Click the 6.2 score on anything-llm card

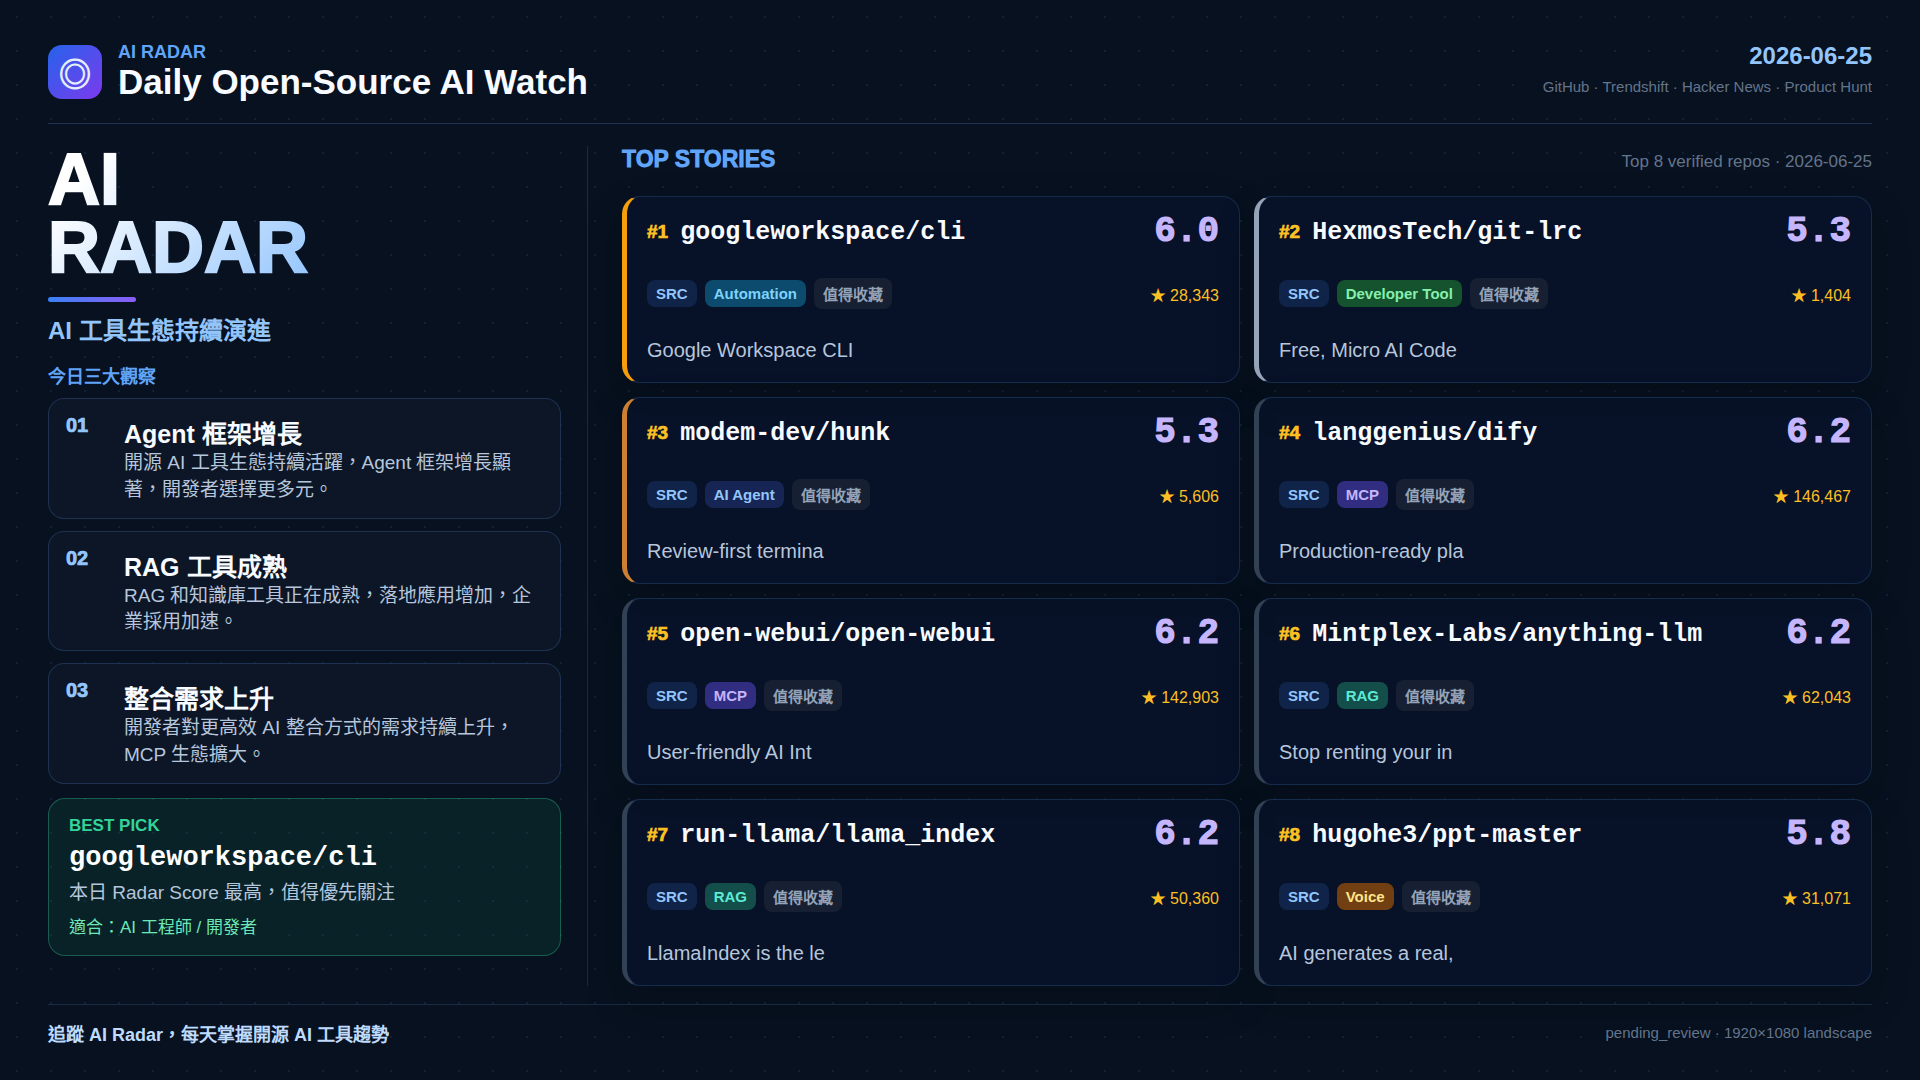(1818, 633)
